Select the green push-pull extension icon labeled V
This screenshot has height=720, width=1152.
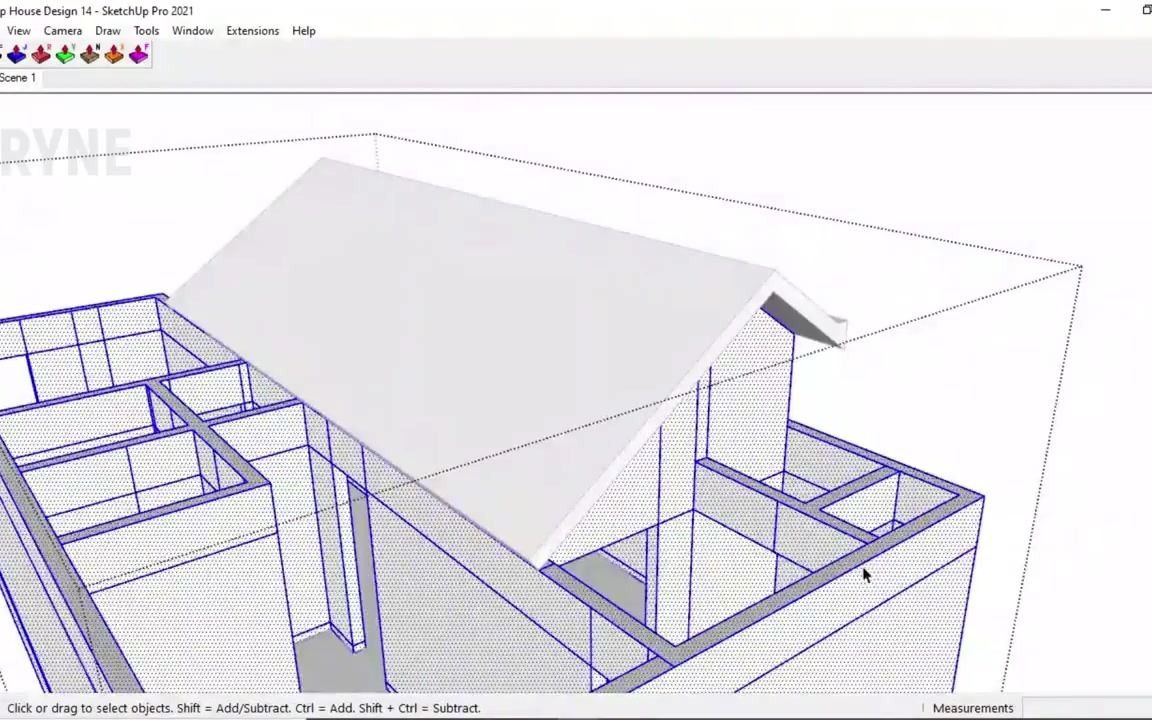[x=64, y=56]
